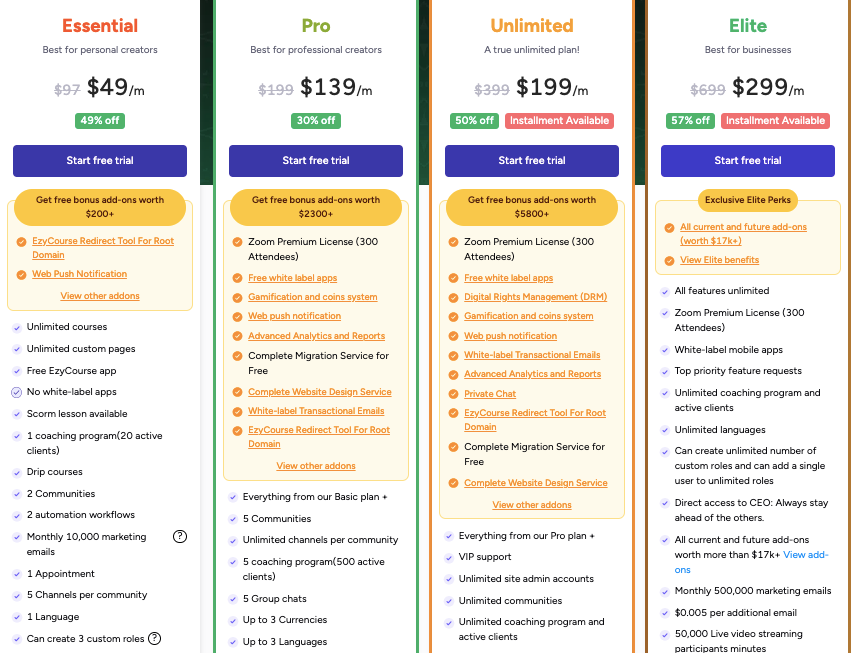Click the check icon beside Unlimited courses
This screenshot has width=851, height=653.
point(17,327)
